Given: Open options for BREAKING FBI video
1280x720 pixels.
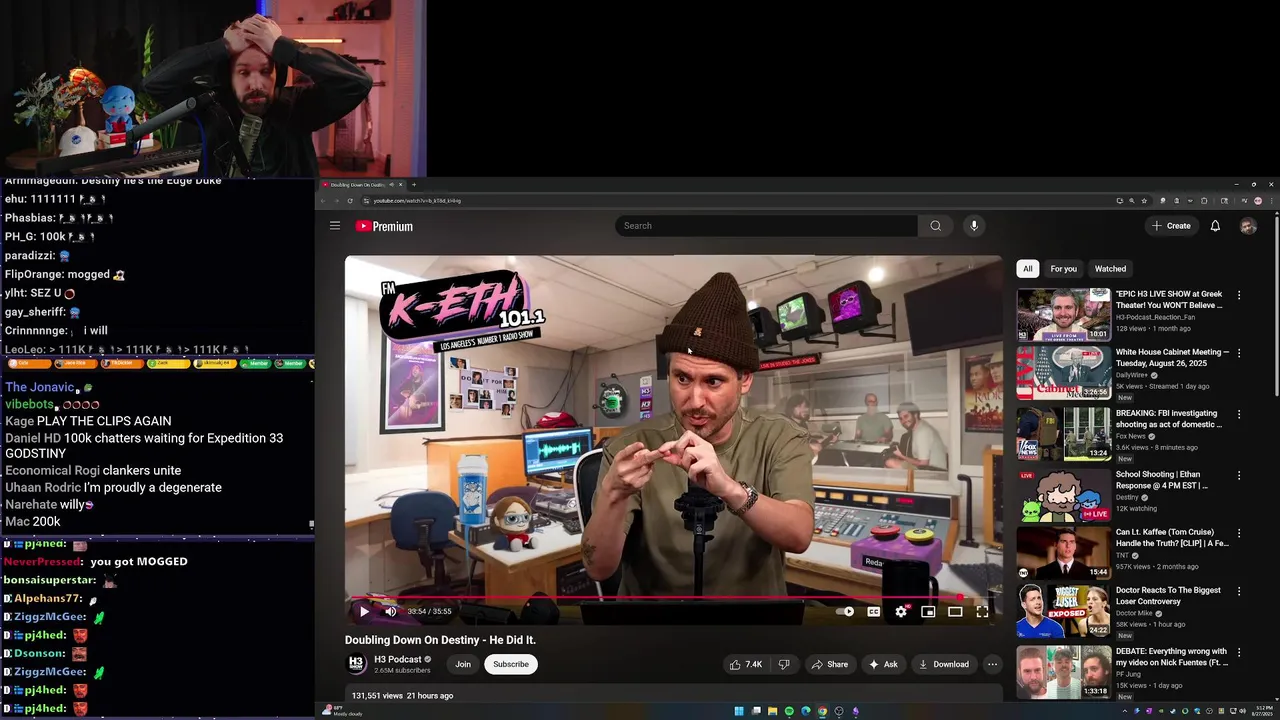Looking at the screenshot, I should tap(1239, 414).
